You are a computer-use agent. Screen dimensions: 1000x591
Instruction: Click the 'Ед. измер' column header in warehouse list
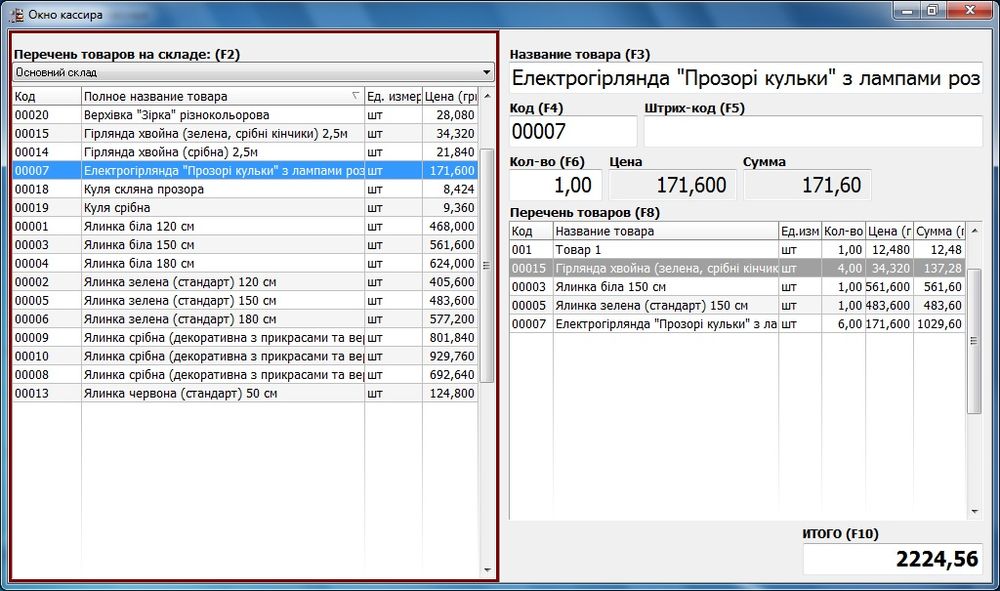pos(393,96)
